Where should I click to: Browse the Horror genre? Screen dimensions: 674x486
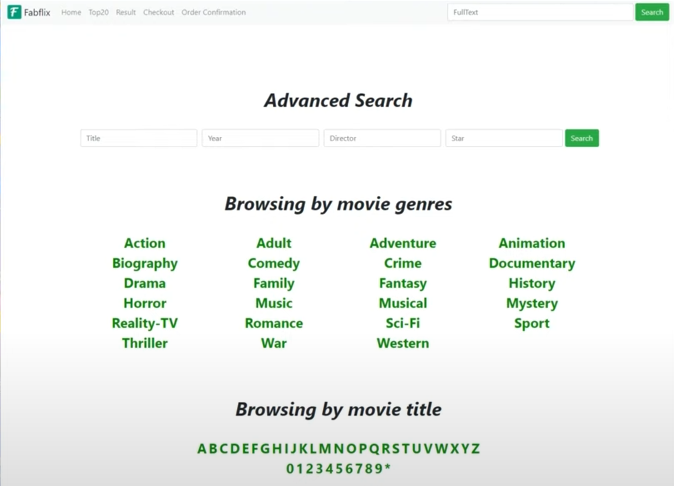click(145, 303)
